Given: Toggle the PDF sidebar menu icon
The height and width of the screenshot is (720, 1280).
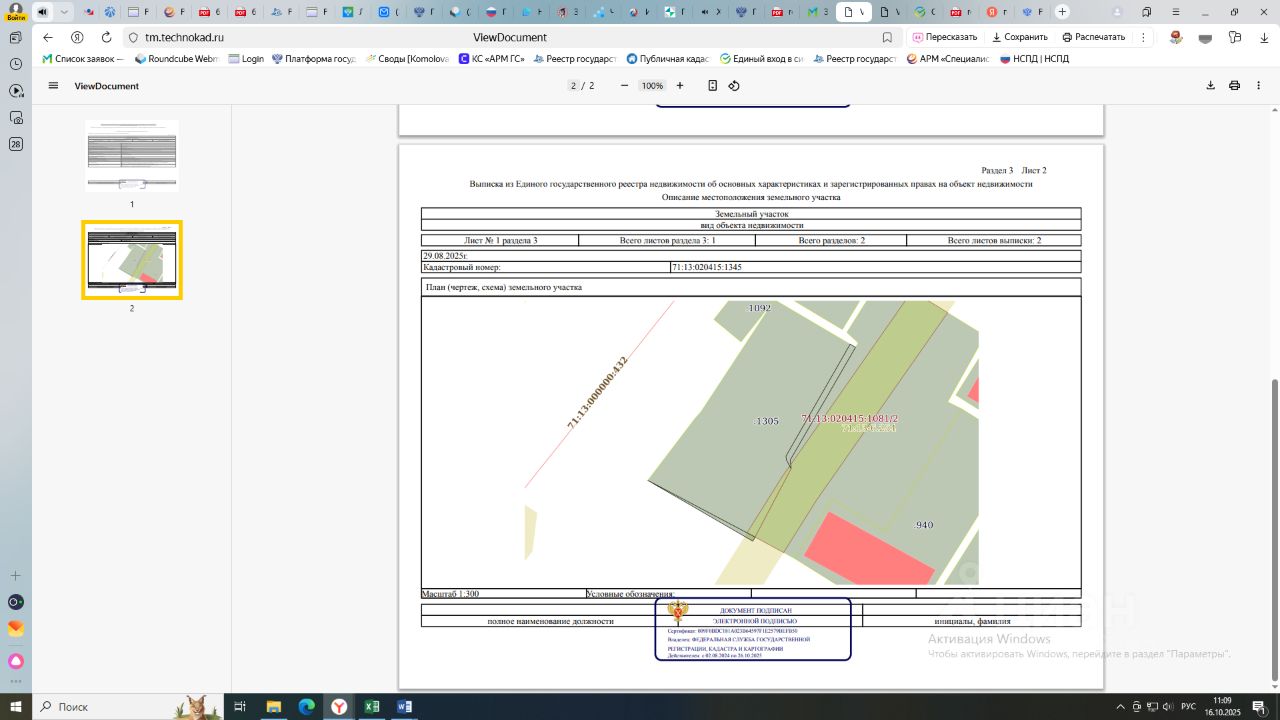Looking at the screenshot, I should click(x=53, y=86).
